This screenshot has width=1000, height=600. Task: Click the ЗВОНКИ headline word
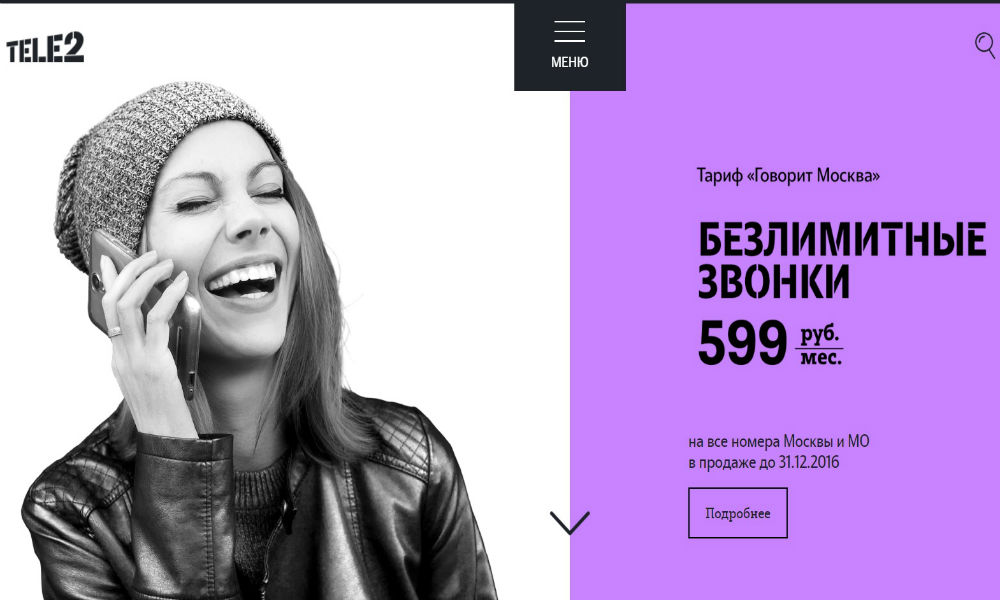(774, 281)
